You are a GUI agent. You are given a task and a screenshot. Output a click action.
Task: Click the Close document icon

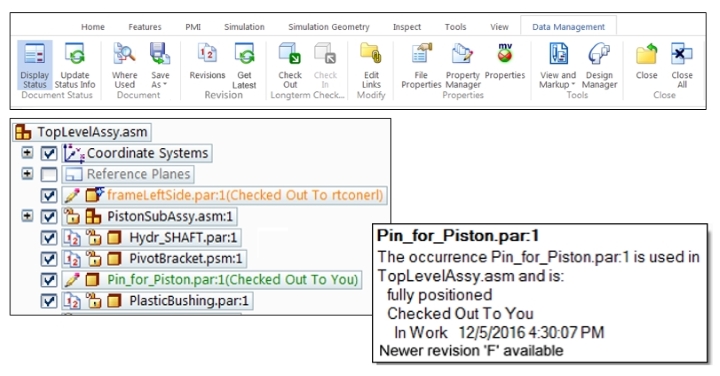647,54
